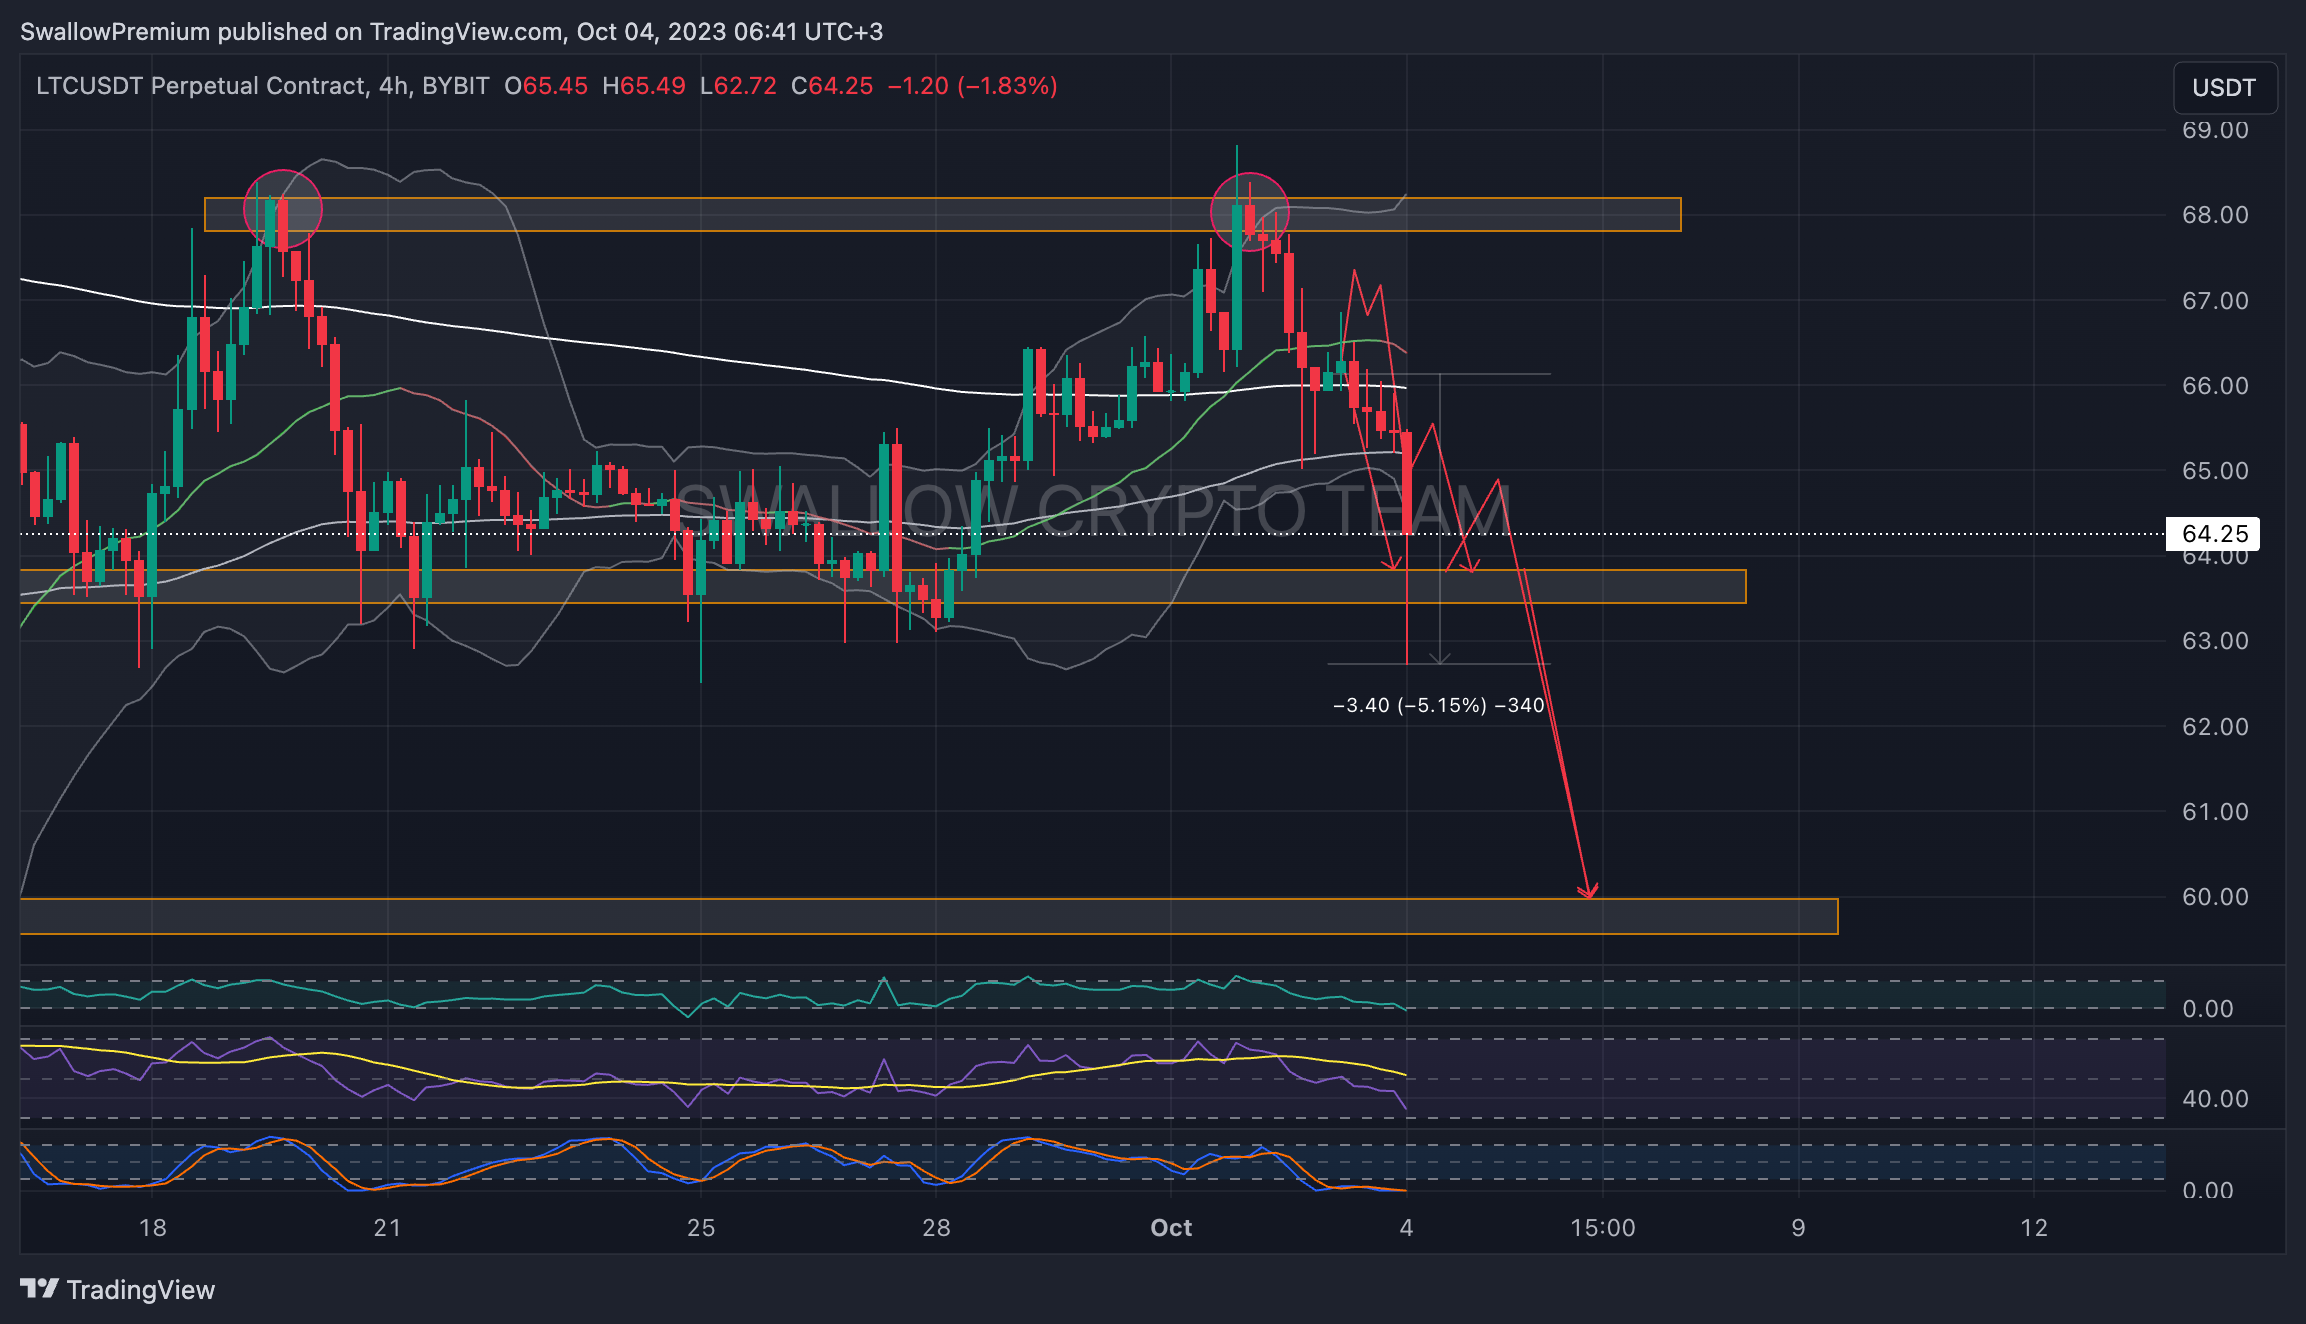Click the date label 21 on time axis

387,1228
